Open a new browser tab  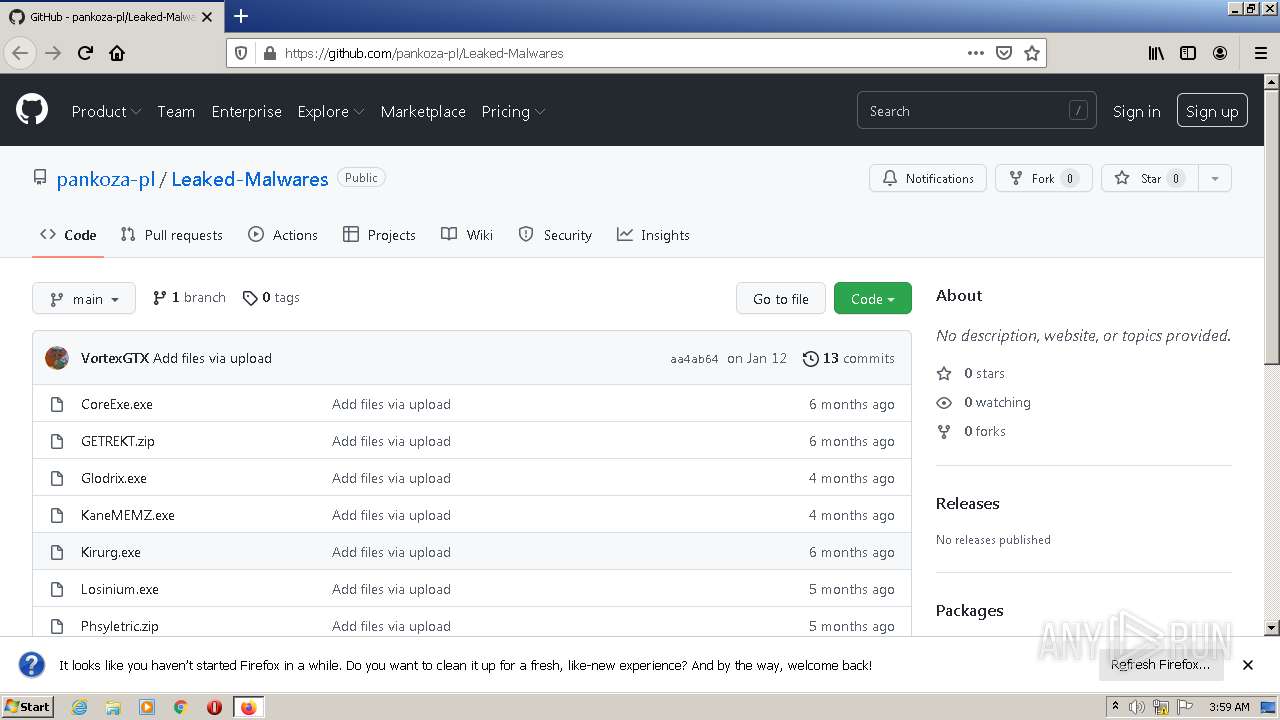(x=241, y=16)
